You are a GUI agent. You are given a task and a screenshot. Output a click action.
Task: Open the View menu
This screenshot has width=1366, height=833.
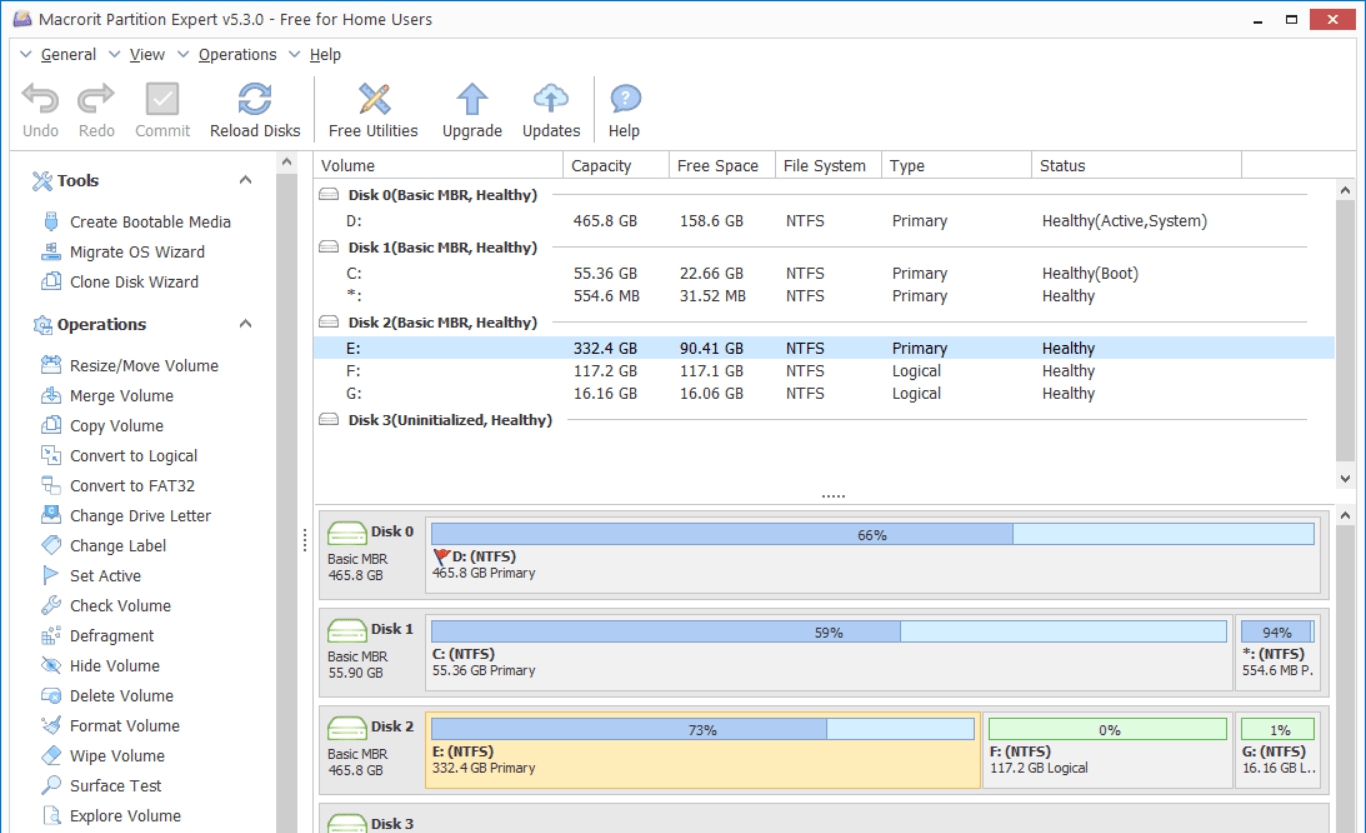147,54
